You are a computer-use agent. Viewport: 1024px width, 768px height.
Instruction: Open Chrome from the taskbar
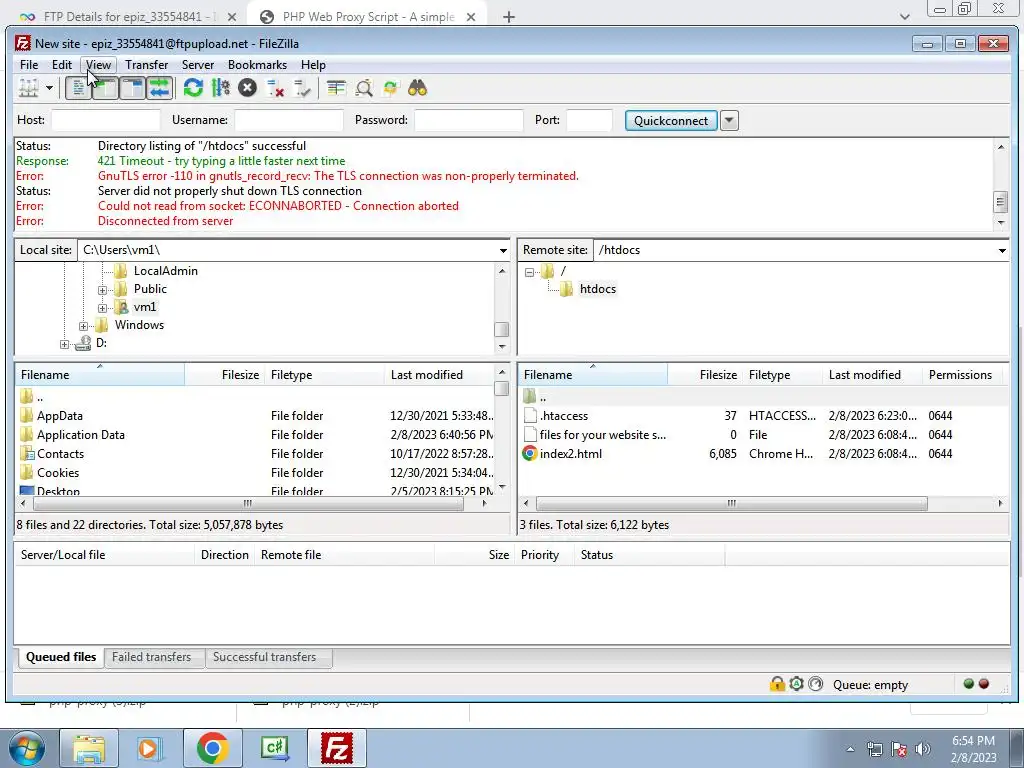213,748
